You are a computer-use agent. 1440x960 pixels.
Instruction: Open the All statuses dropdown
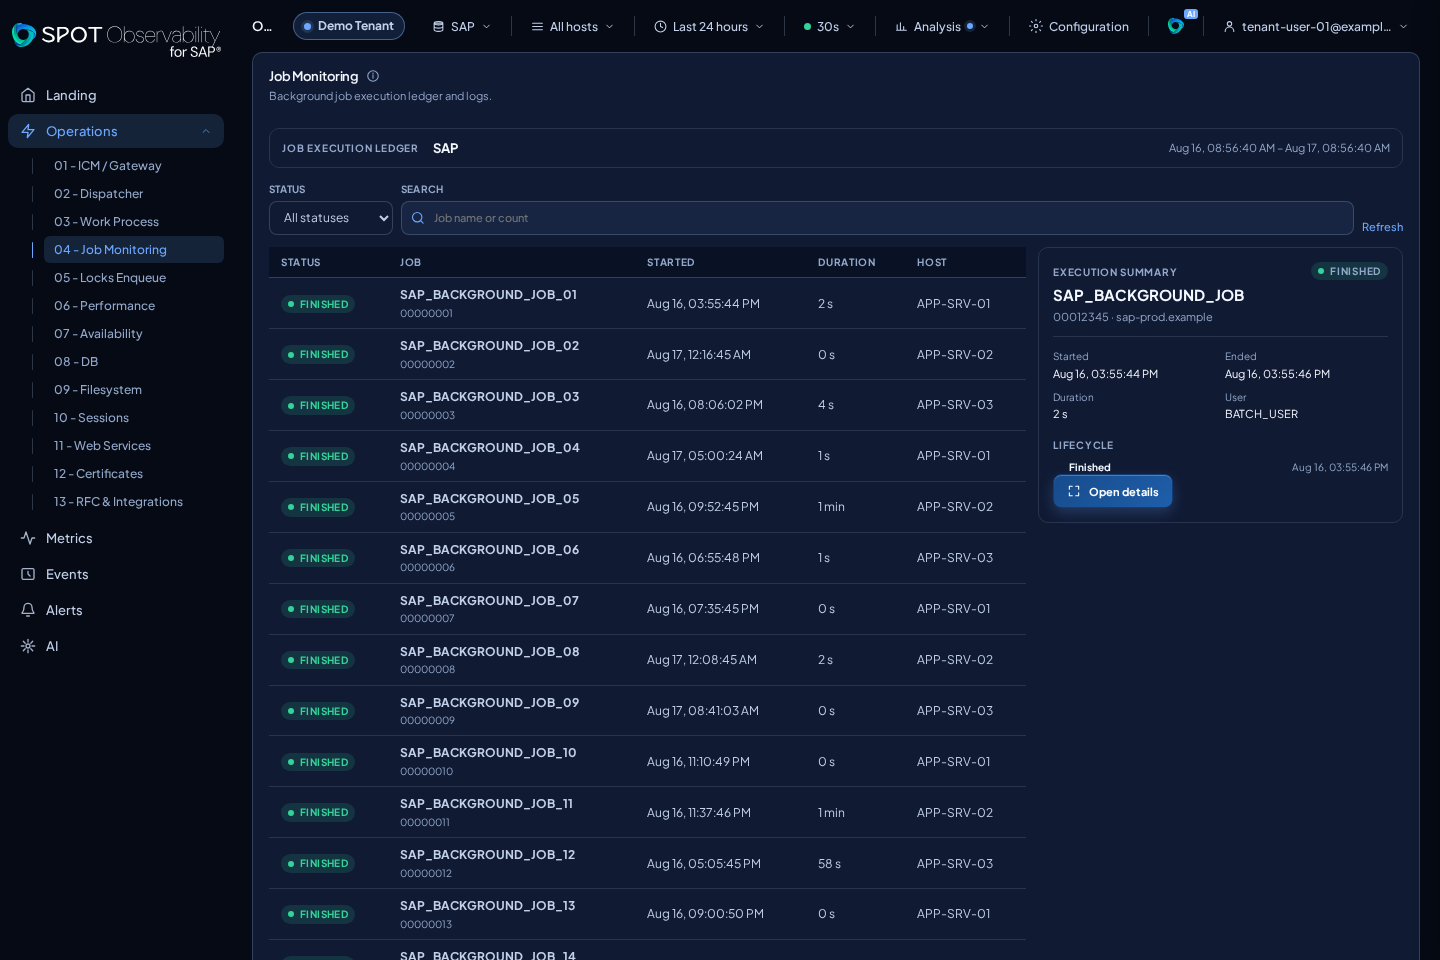click(331, 218)
